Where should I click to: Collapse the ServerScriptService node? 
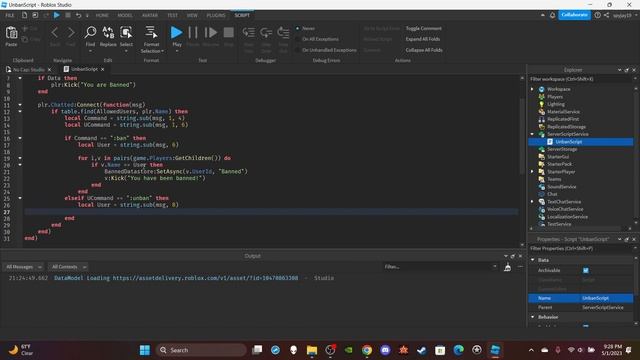pyautogui.click(x=532, y=134)
